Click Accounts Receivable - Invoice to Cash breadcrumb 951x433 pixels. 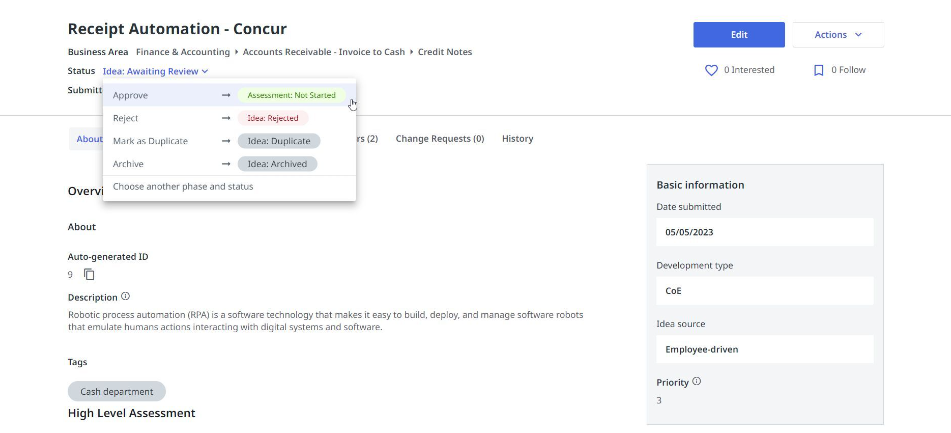323,52
